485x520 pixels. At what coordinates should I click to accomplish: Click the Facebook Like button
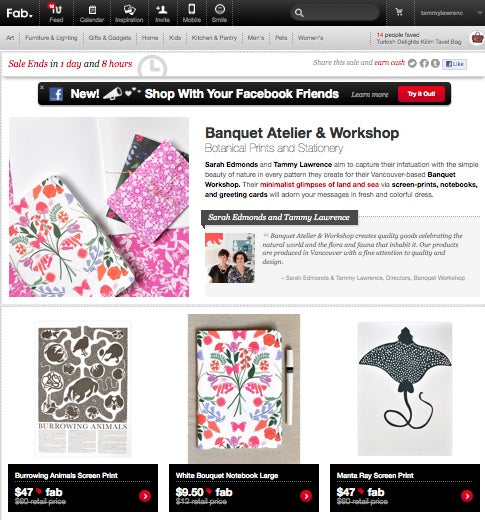pyautogui.click(x=455, y=64)
